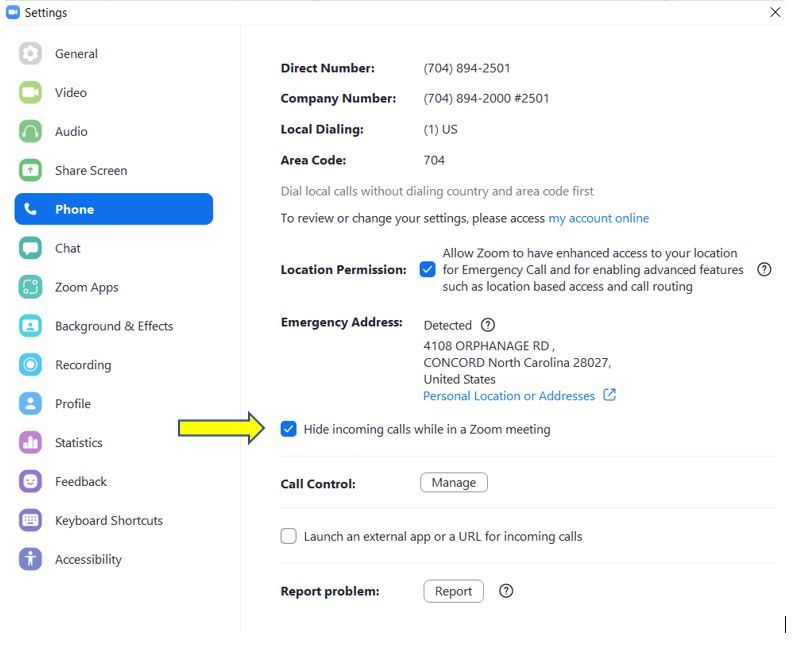
Task: Open the my account online link
Action: [598, 218]
